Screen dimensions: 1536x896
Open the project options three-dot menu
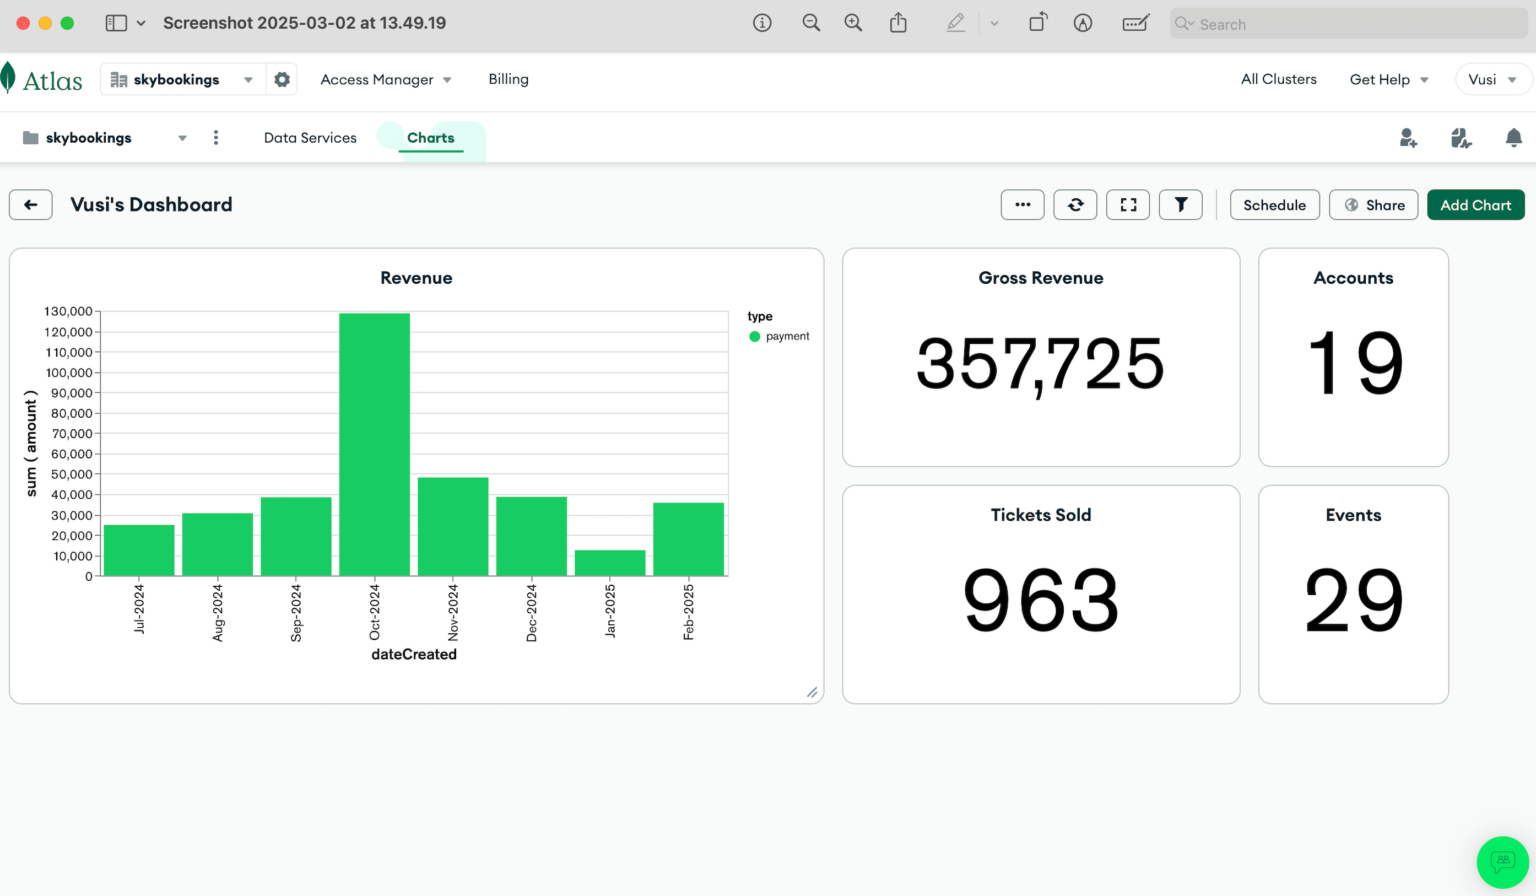click(x=216, y=138)
